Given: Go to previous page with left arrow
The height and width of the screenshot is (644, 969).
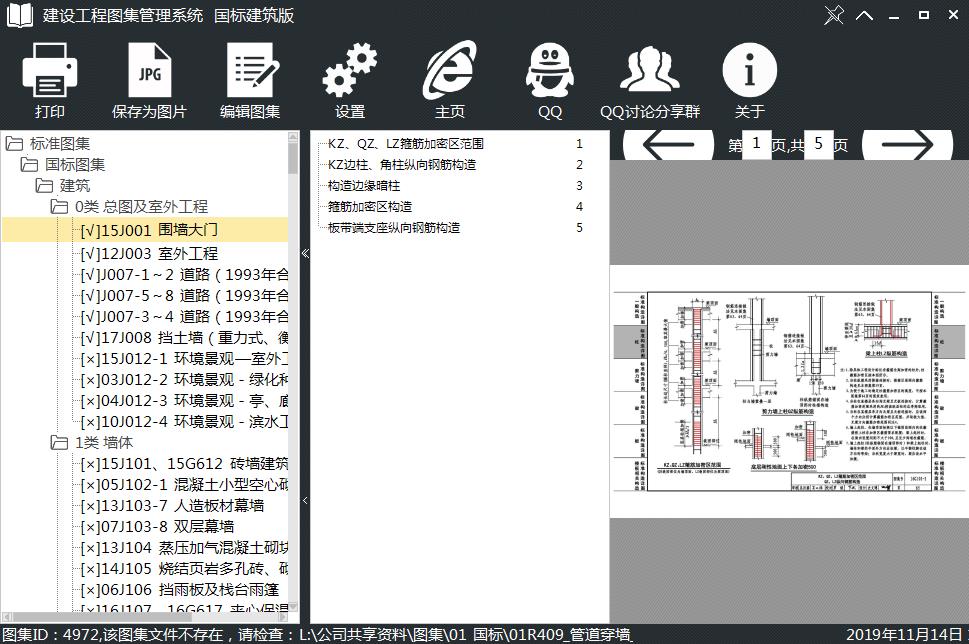Looking at the screenshot, I should coord(668,145).
